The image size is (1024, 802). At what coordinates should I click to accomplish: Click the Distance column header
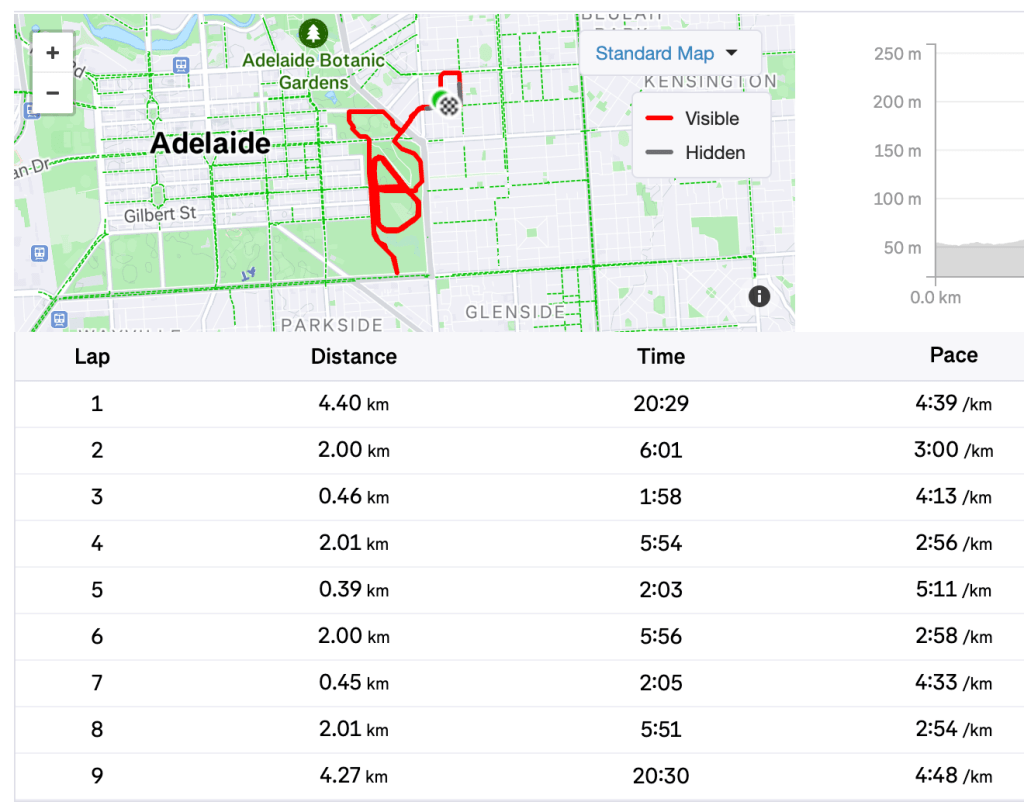click(353, 356)
